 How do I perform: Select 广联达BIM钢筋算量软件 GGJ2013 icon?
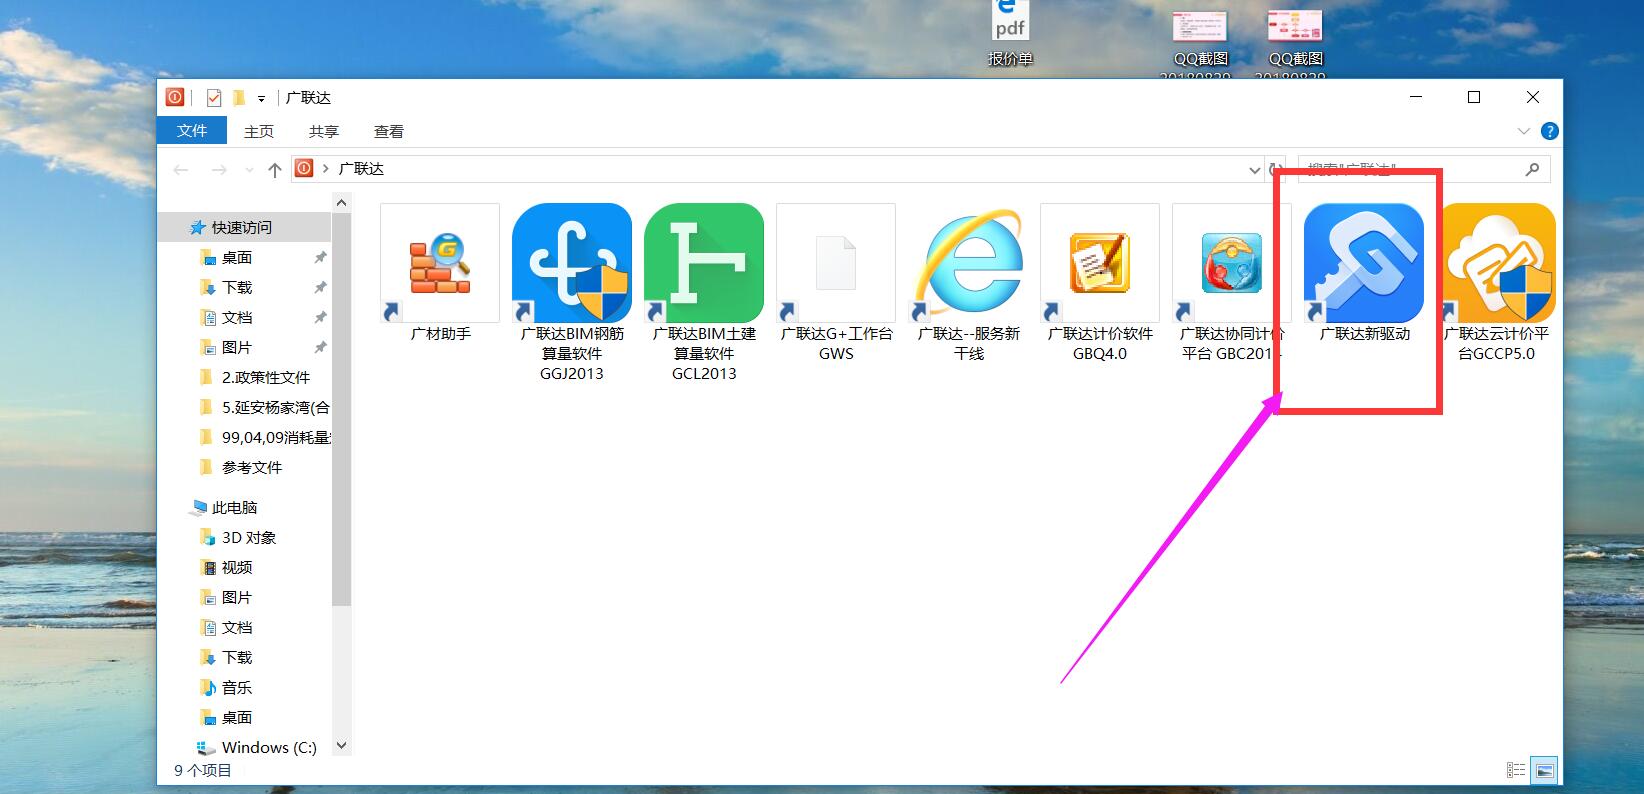pyautogui.click(x=572, y=263)
